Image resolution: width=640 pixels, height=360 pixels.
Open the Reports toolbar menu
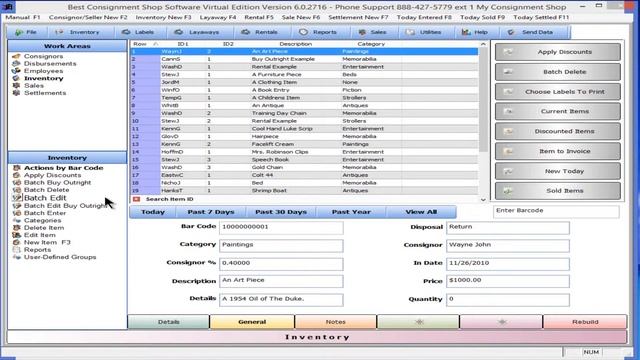pyautogui.click(x=318, y=32)
